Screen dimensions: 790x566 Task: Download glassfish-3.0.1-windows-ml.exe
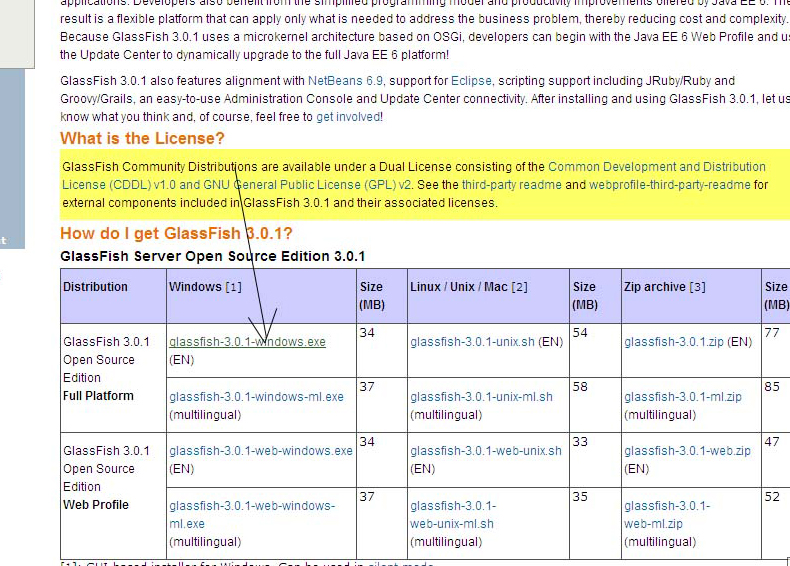click(256, 397)
